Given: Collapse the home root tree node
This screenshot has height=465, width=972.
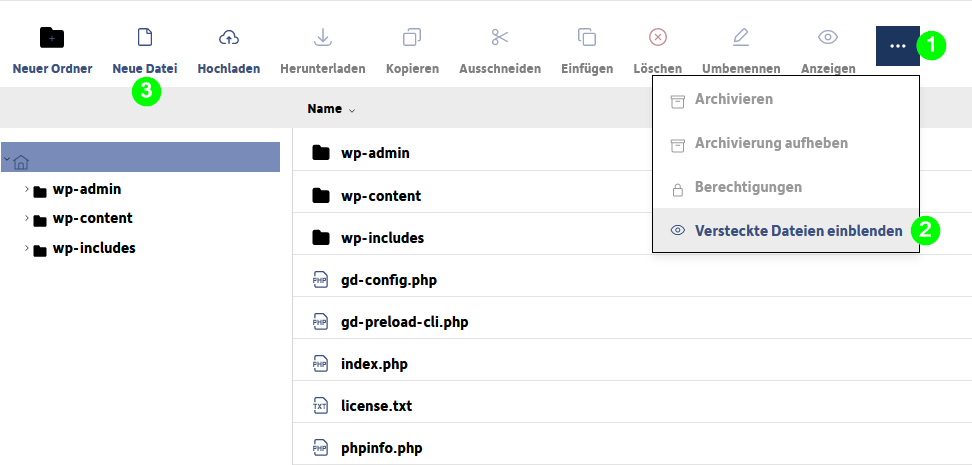Looking at the screenshot, I should pyautogui.click(x=6, y=159).
